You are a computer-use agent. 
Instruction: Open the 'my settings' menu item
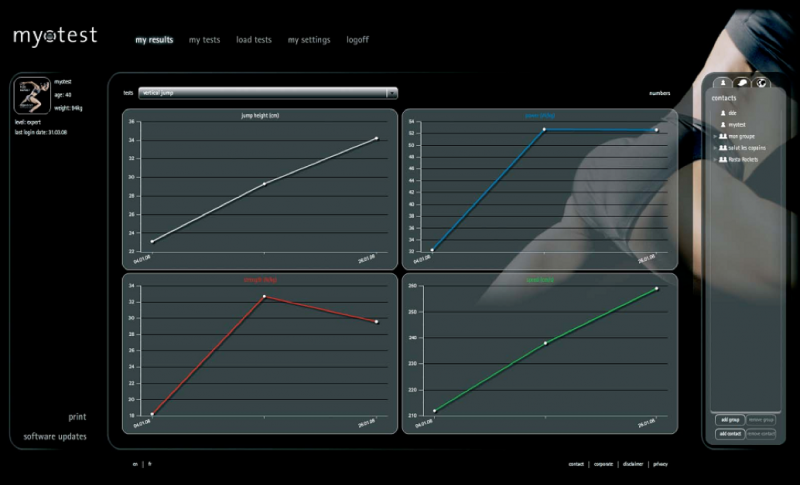[x=307, y=40]
